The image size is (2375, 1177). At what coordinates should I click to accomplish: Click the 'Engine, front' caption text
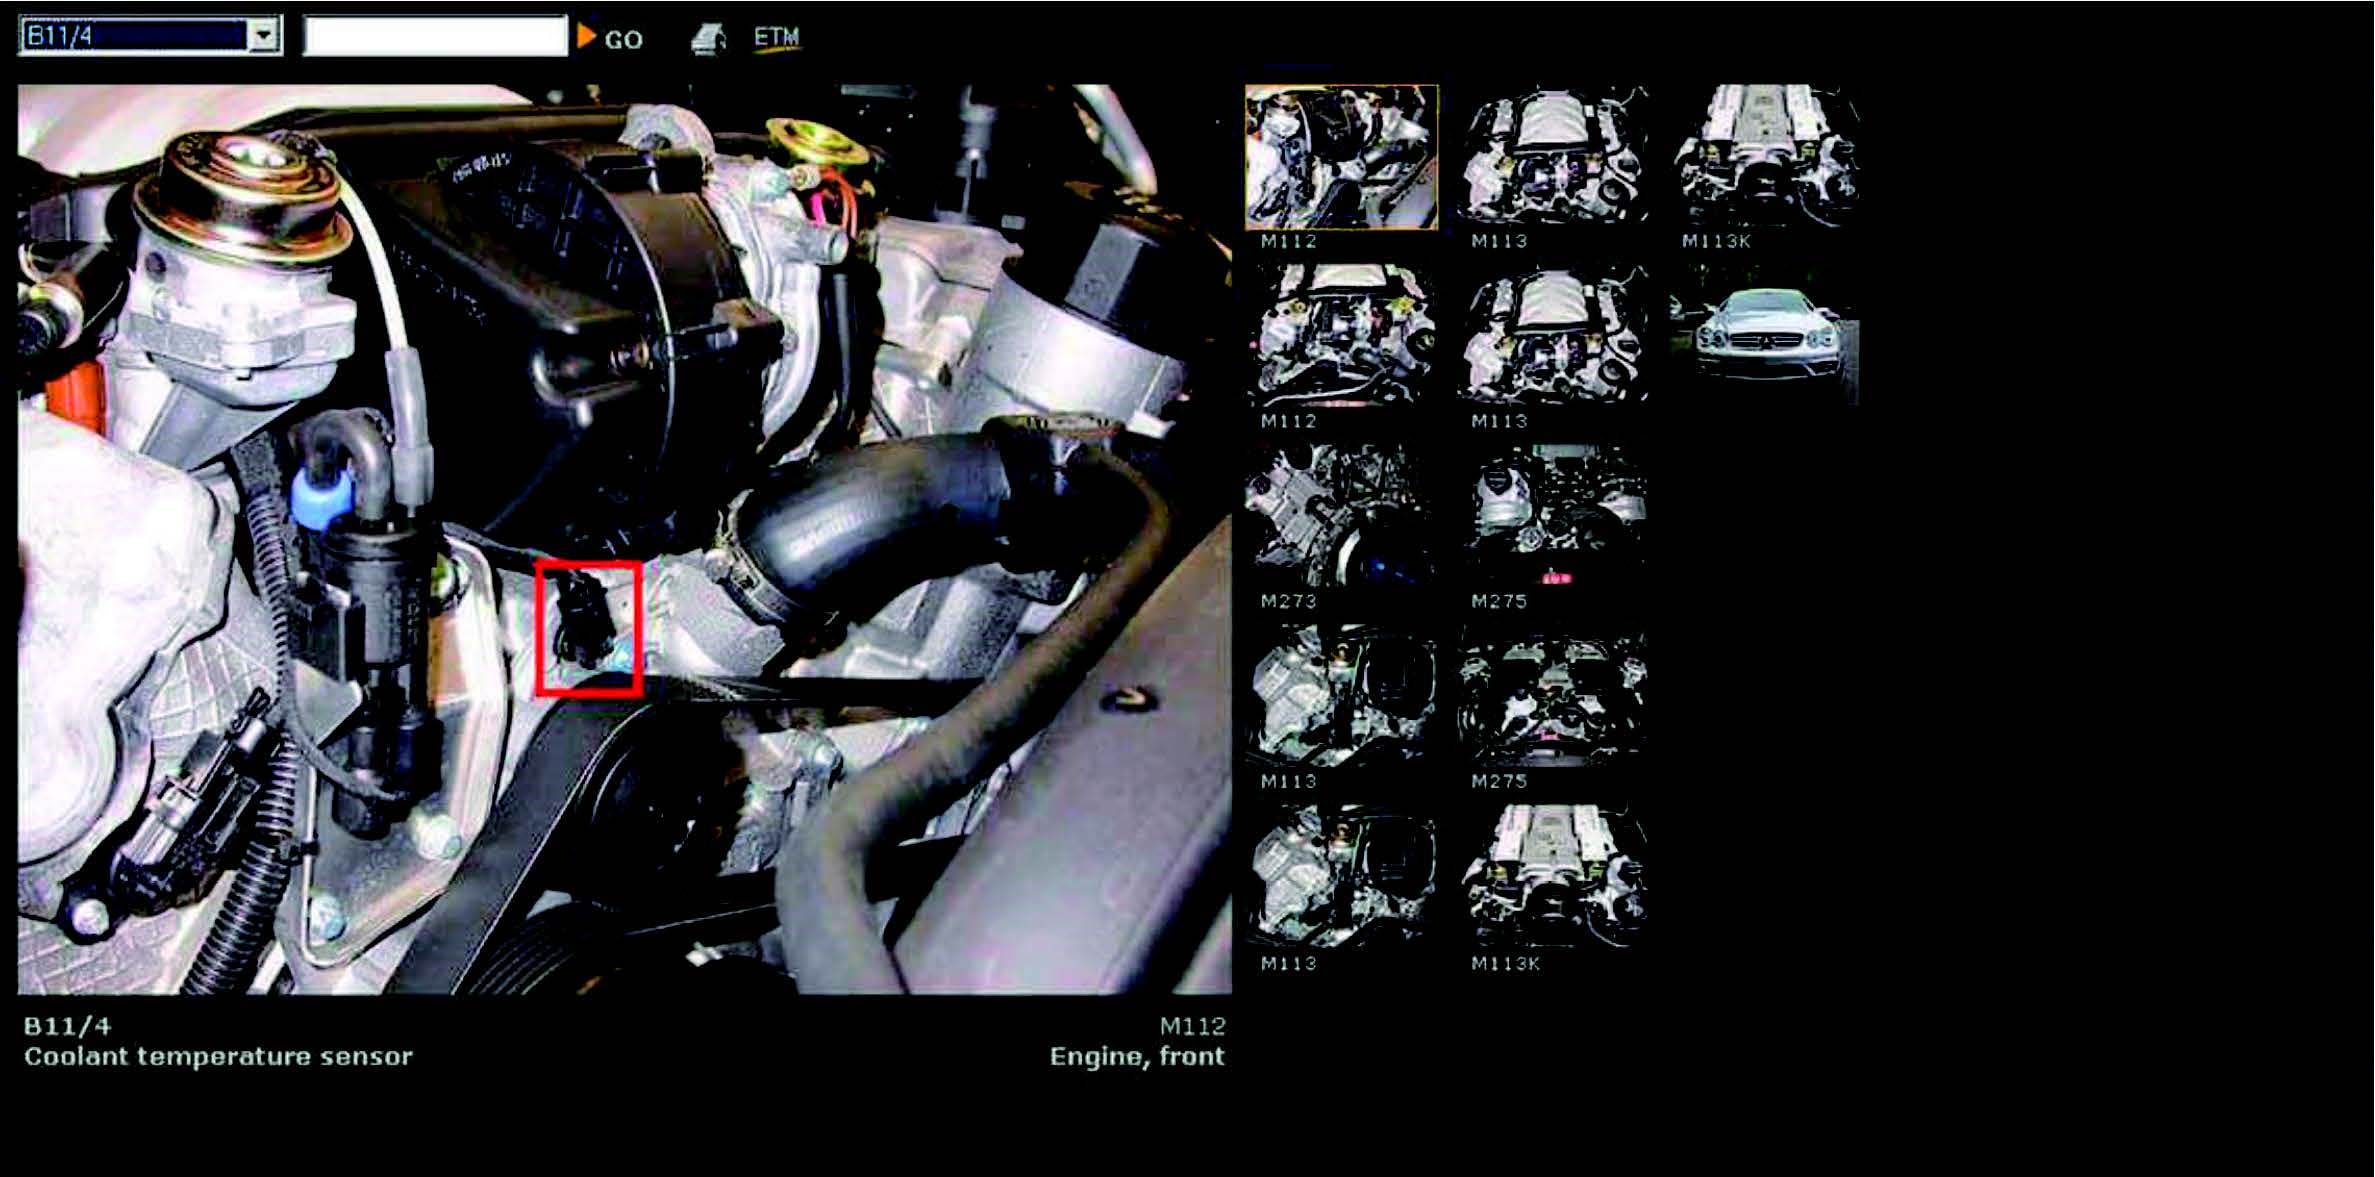1137,1057
